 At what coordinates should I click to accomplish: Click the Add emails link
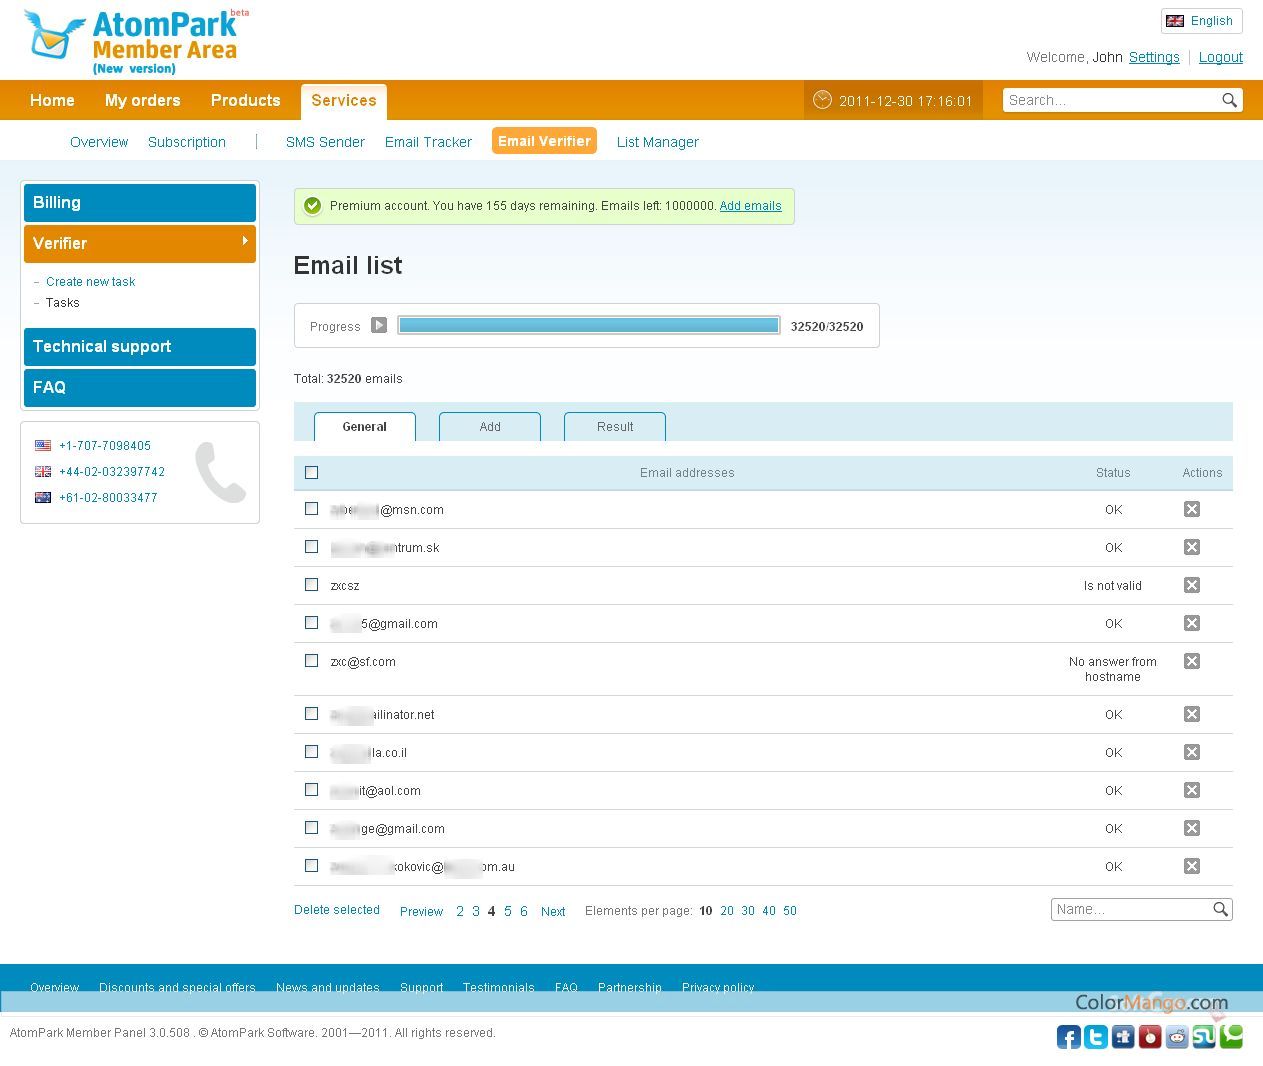pos(750,206)
